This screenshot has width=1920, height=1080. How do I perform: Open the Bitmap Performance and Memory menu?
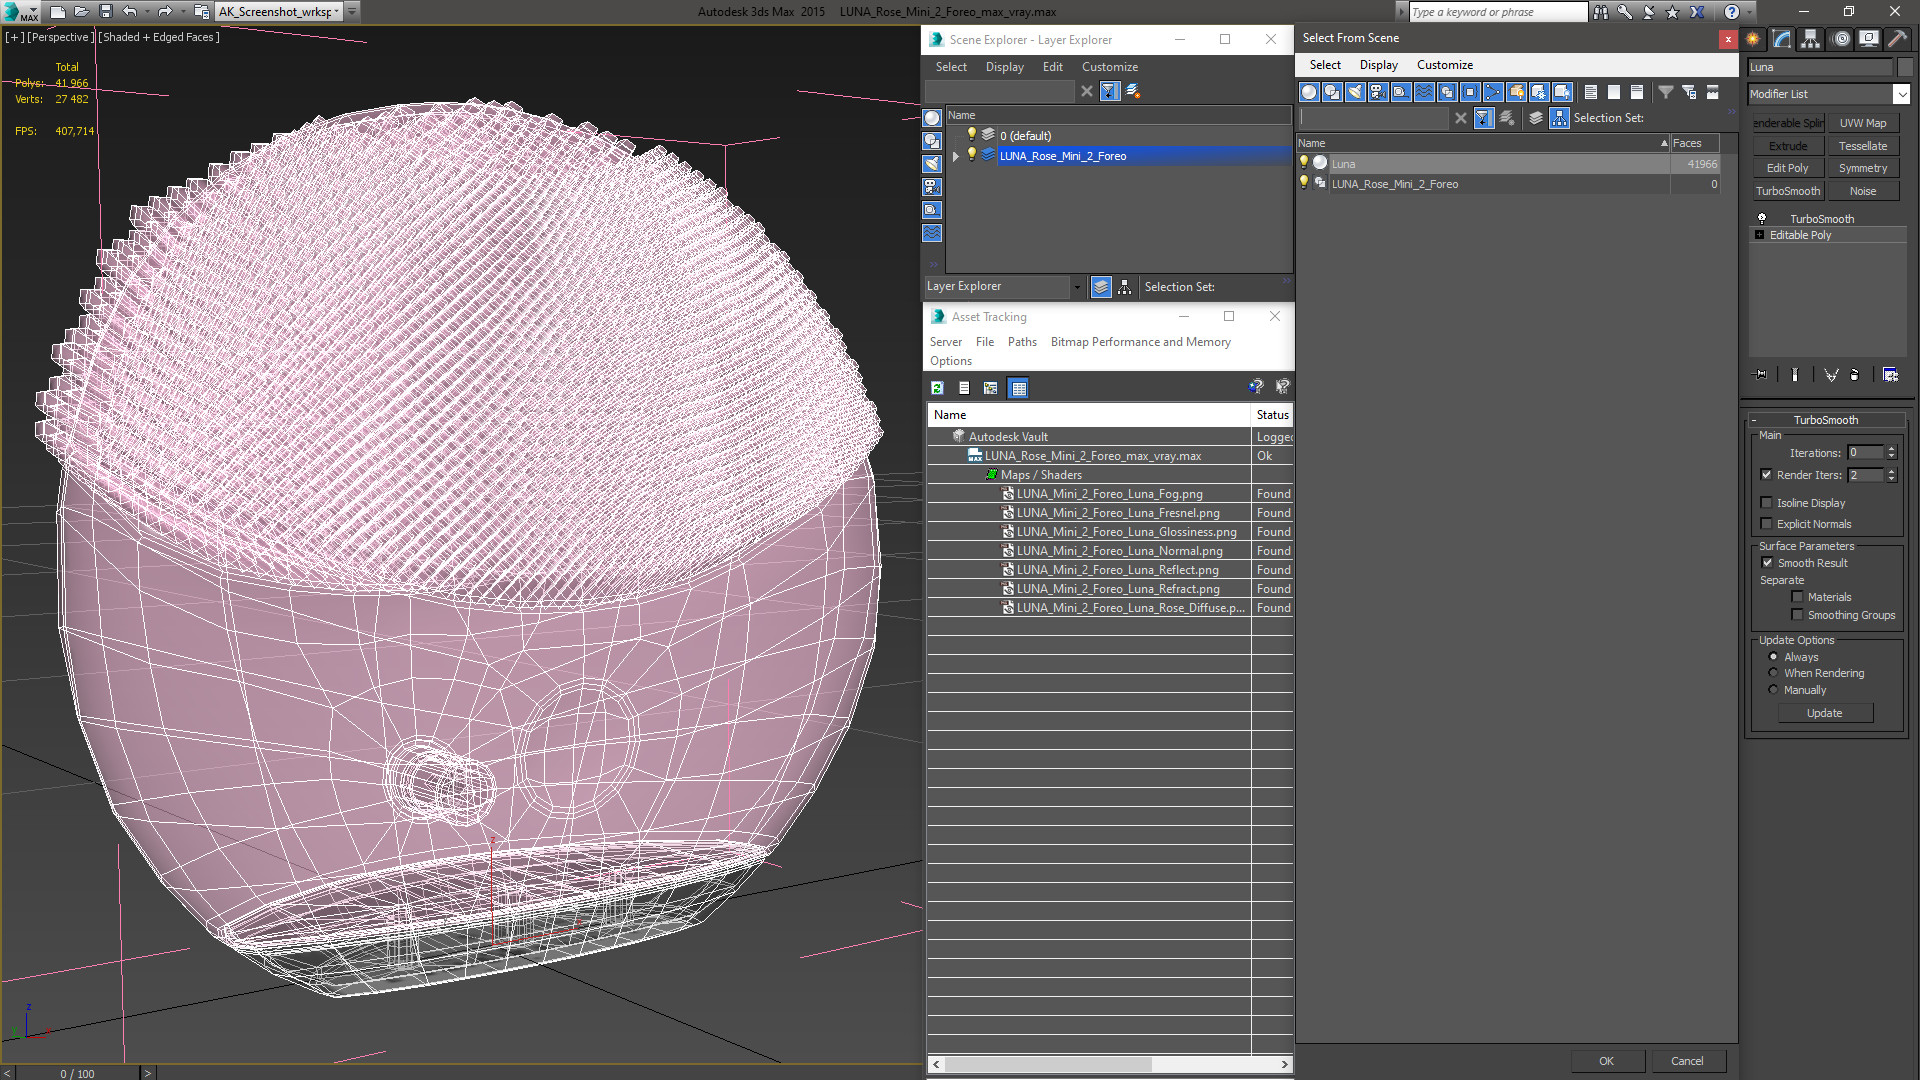(1140, 342)
